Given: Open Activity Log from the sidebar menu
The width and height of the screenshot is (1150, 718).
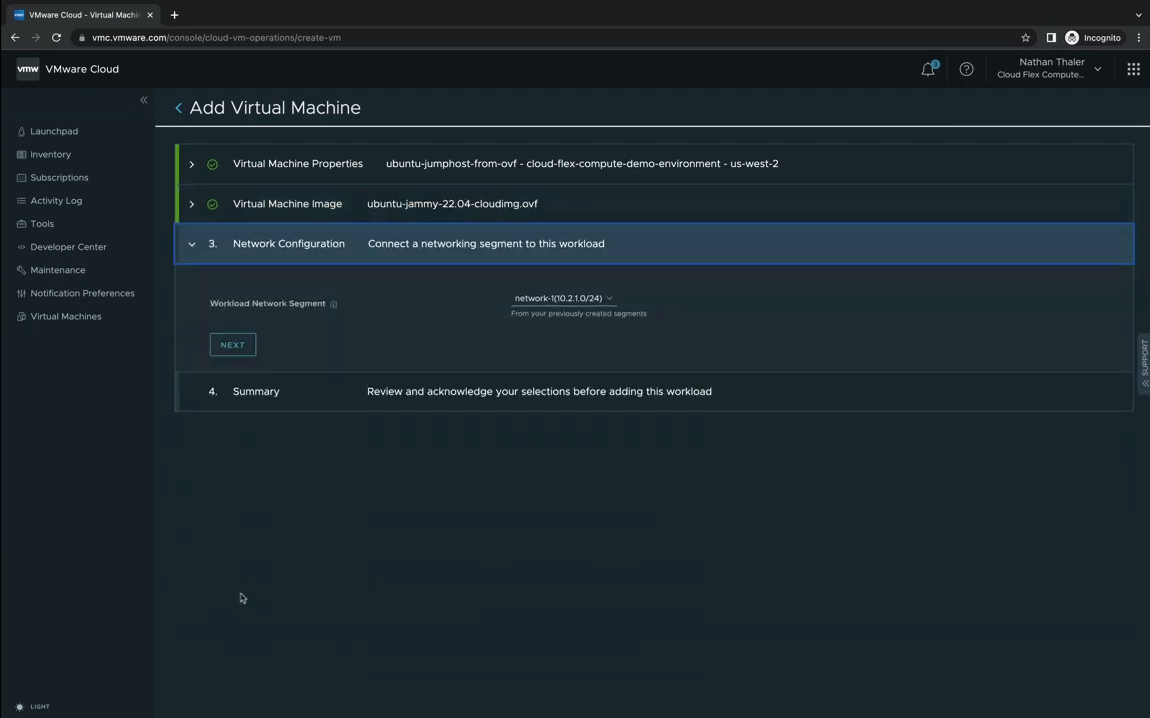Looking at the screenshot, I should (56, 201).
